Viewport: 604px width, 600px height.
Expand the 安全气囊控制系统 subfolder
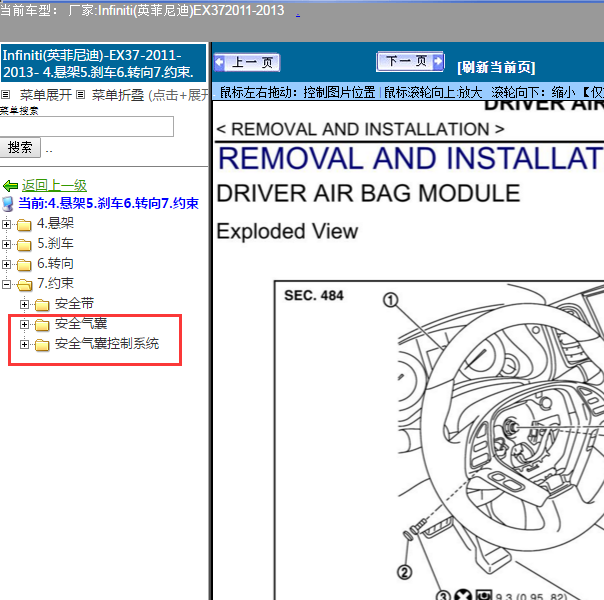24,344
